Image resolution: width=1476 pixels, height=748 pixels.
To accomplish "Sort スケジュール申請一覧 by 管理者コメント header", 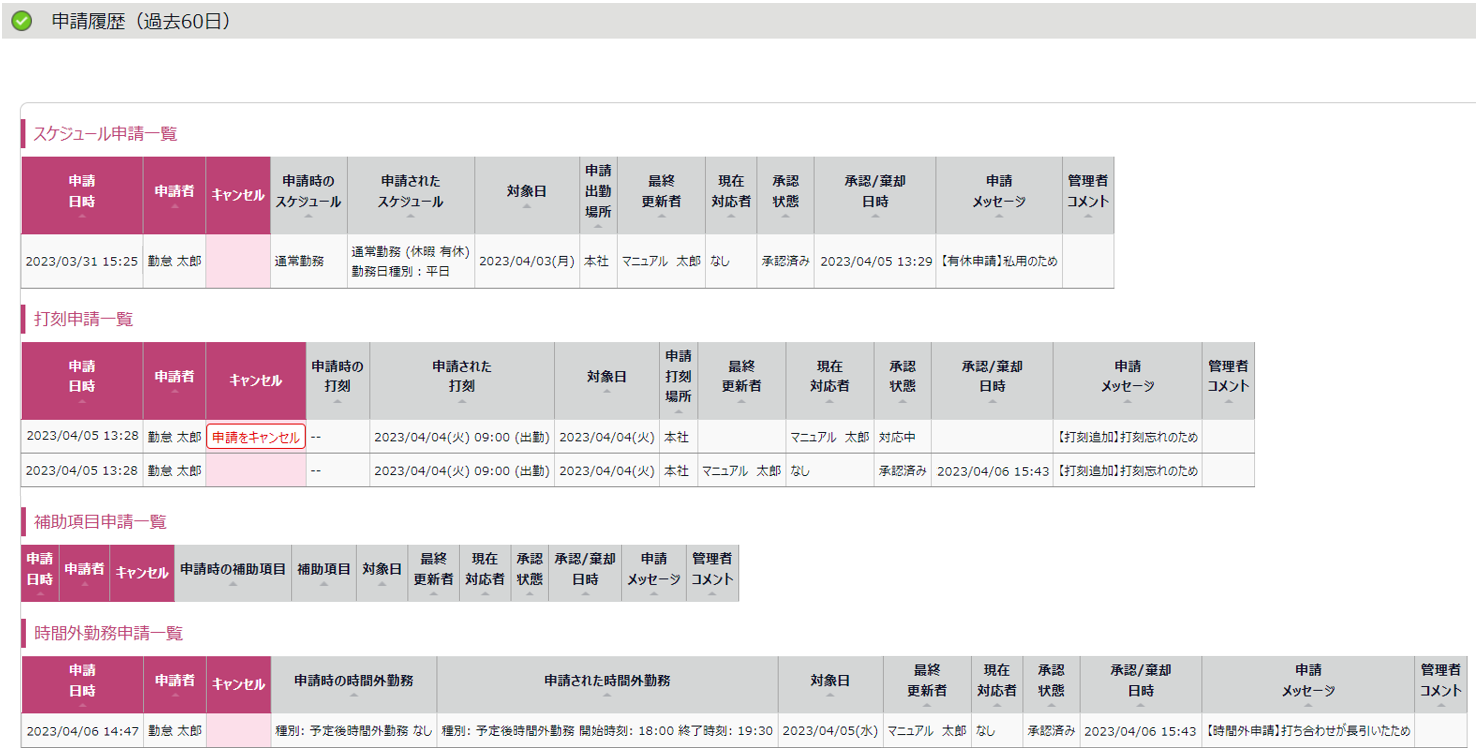I will (1088, 195).
